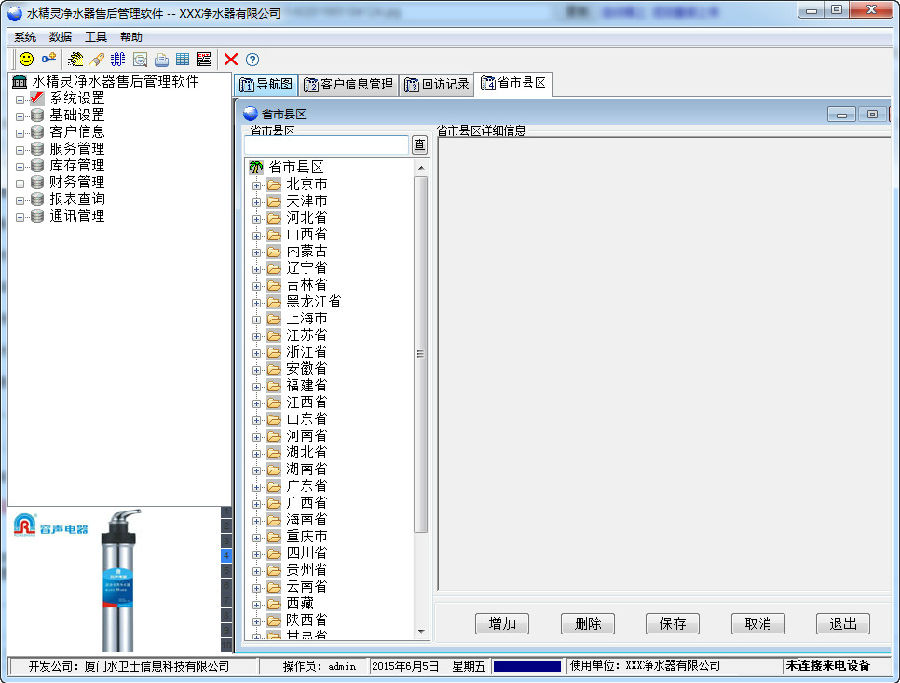Switch to the 导航图 tab

click(266, 84)
